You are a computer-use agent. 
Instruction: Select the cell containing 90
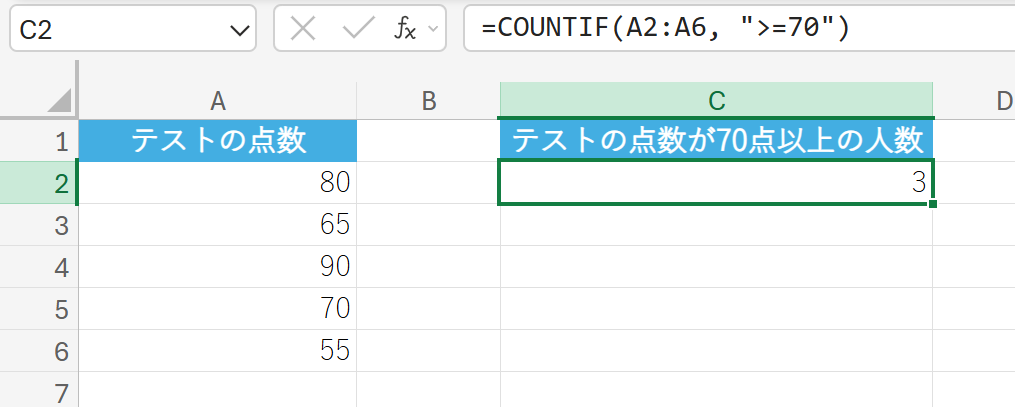(217, 267)
